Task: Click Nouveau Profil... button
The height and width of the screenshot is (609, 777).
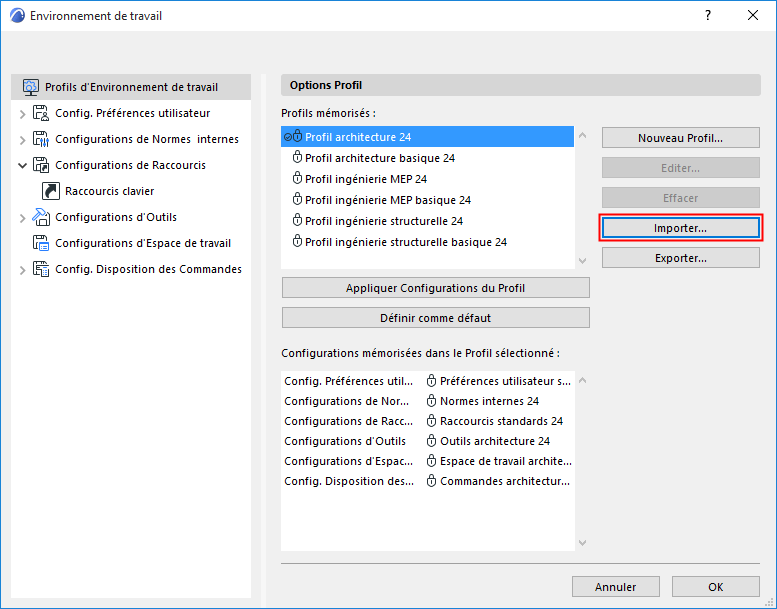Action: (x=680, y=138)
